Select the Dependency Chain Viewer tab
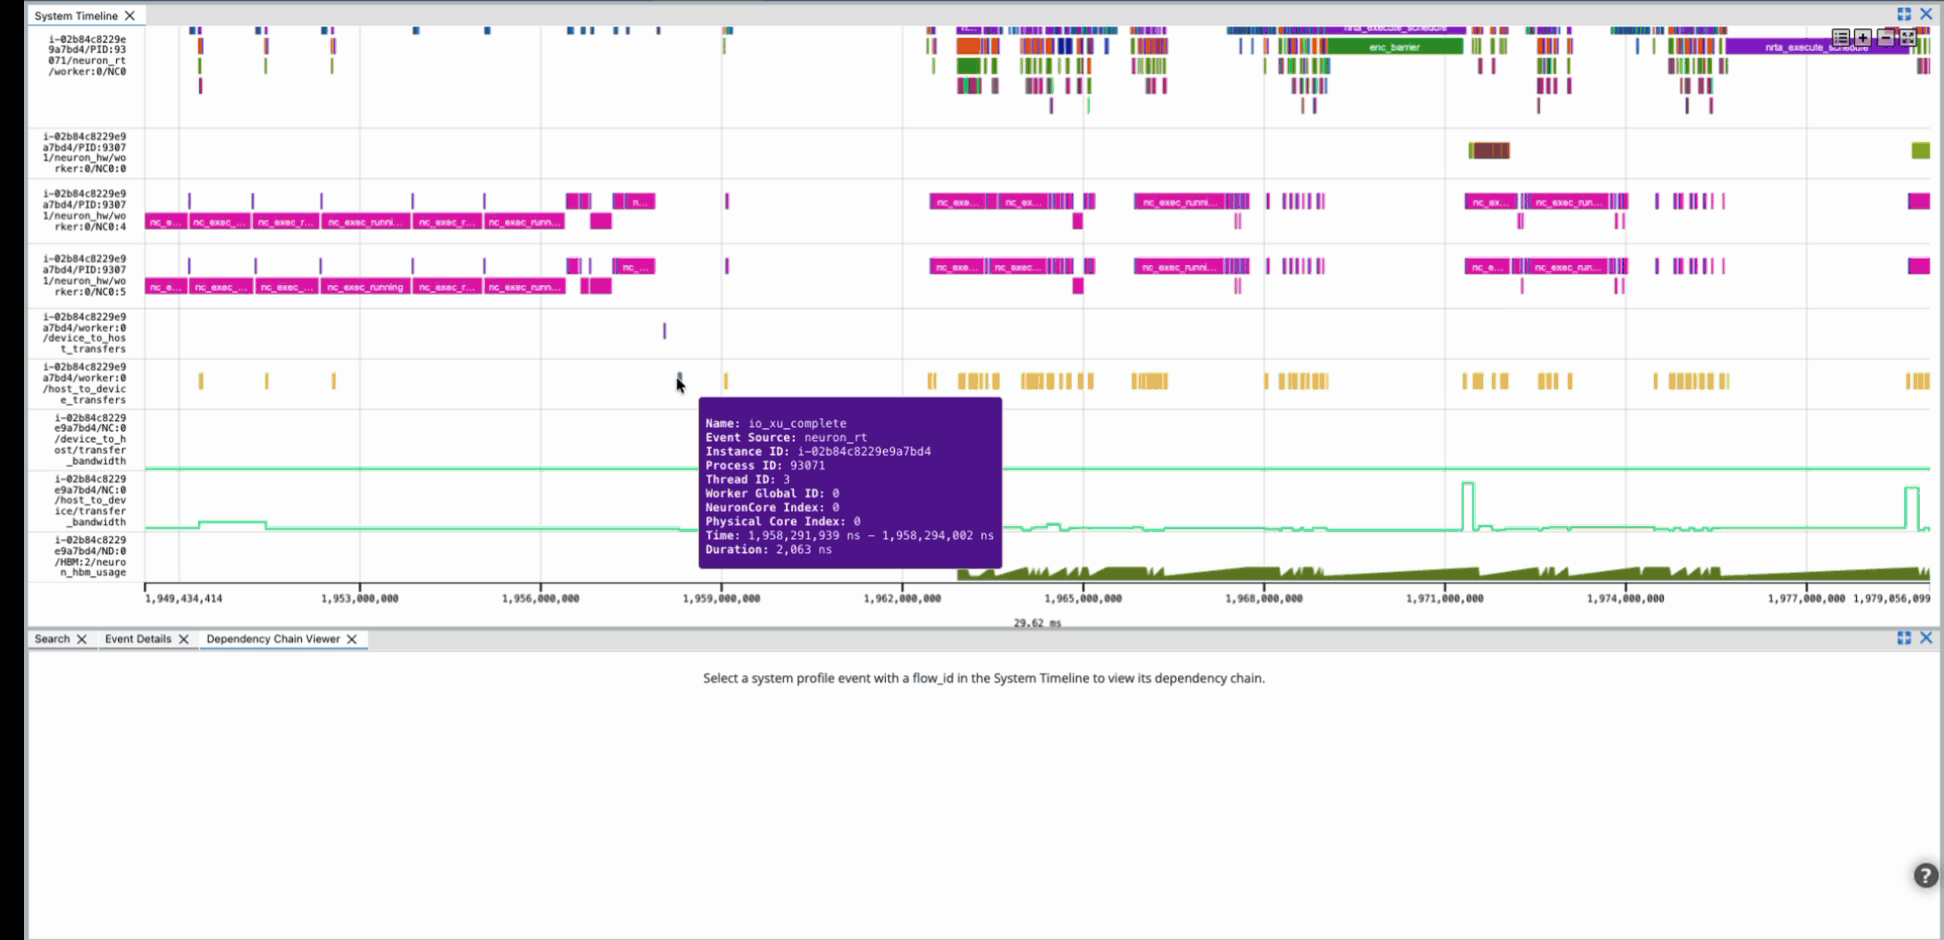Screen dimensions: 1944x940 [273, 639]
